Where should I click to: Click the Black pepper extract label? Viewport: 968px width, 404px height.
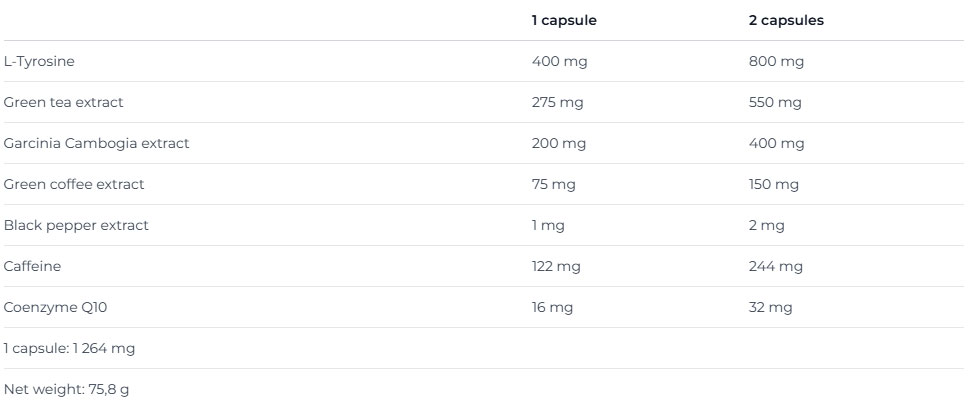click(76, 225)
